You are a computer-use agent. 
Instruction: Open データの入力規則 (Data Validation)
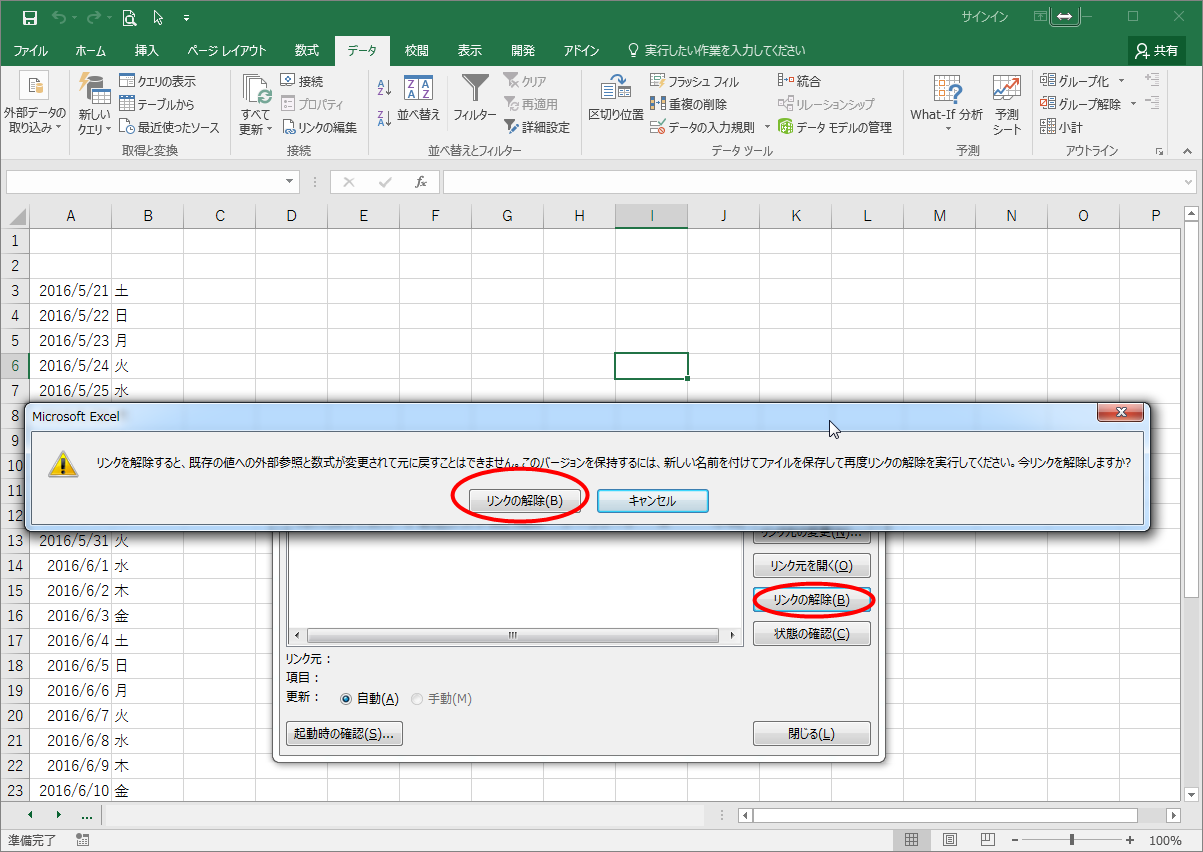pos(702,127)
